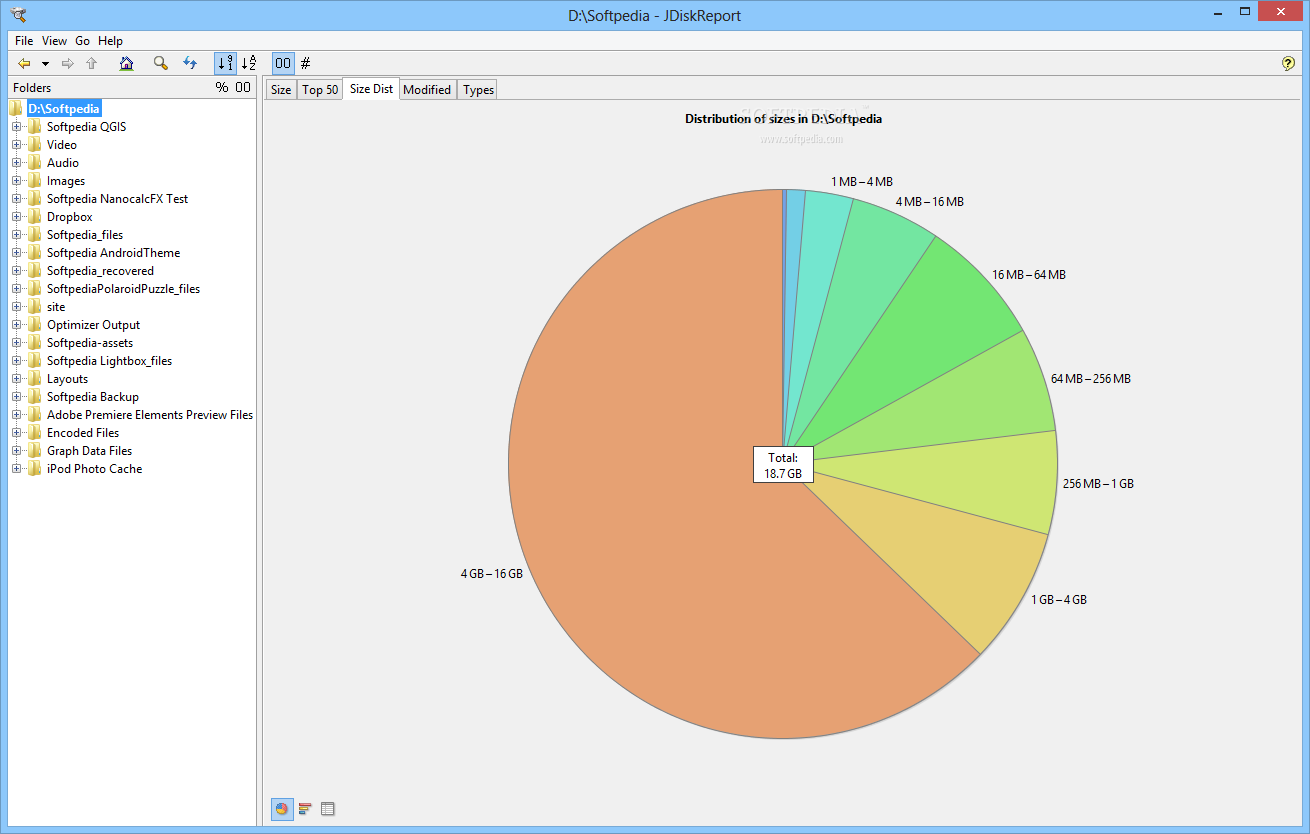Switch to pie chart view
Viewport: 1310px width, 834px height.
coord(282,808)
